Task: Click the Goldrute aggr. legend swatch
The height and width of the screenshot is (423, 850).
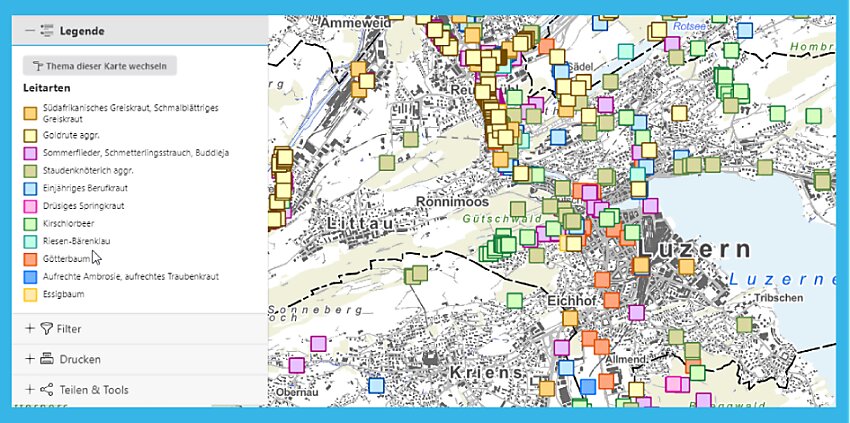Action: pyautogui.click(x=30, y=135)
